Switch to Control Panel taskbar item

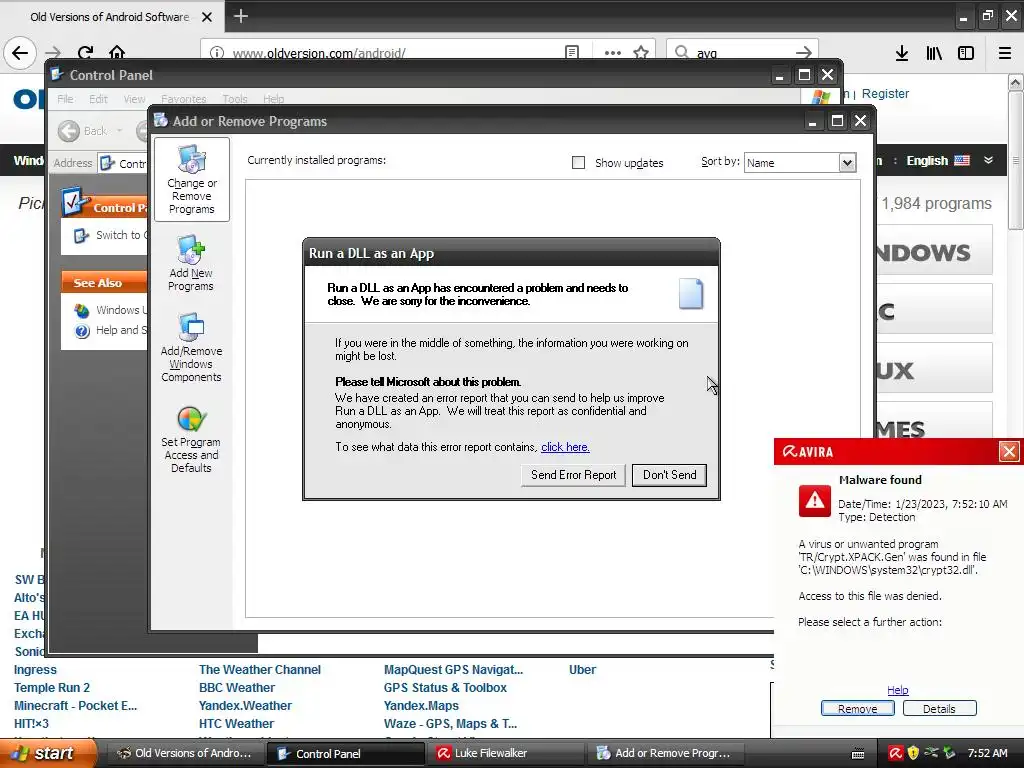pos(345,753)
